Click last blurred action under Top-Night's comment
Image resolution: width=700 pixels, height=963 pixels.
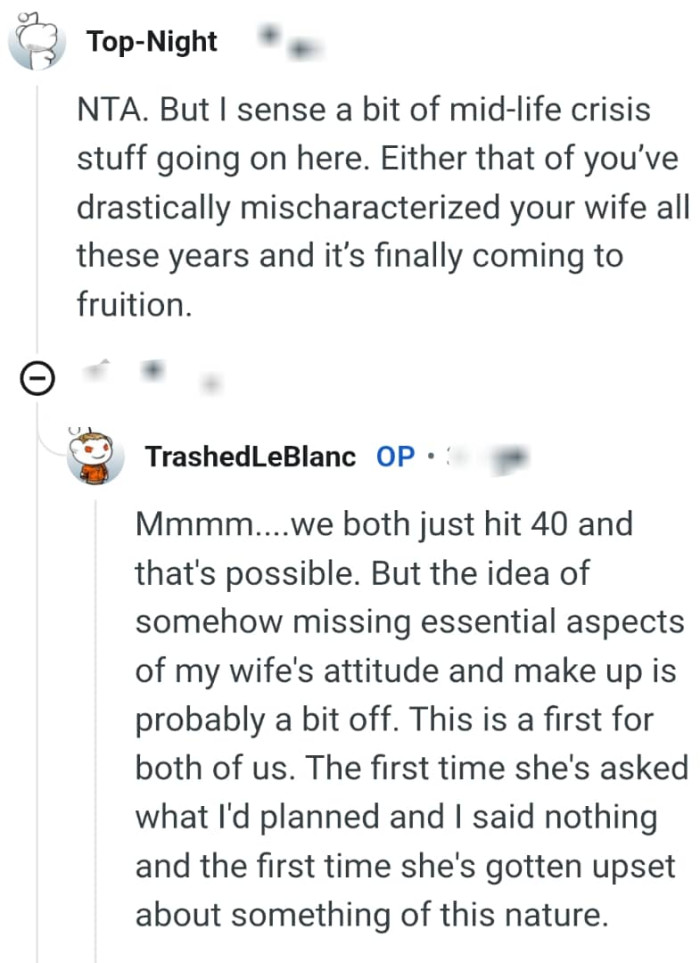pos(208,381)
